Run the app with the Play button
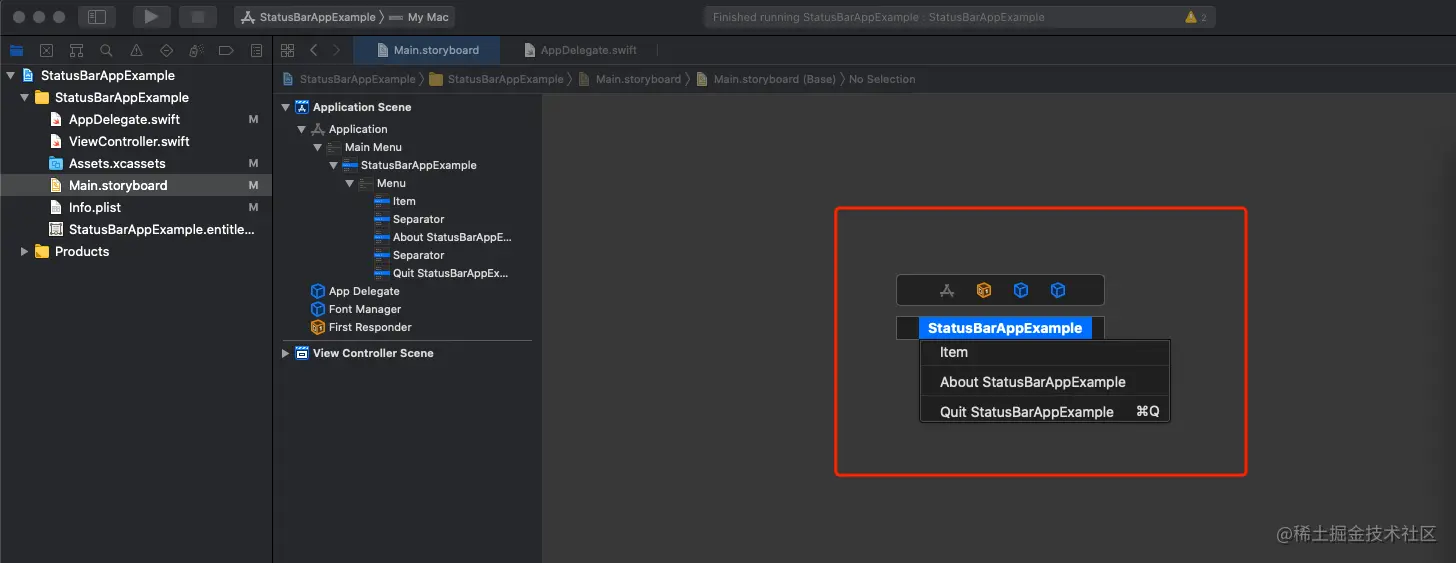 tap(151, 17)
